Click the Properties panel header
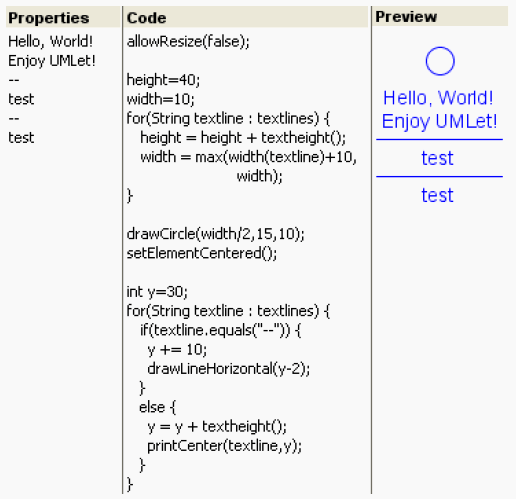 [x=63, y=17]
